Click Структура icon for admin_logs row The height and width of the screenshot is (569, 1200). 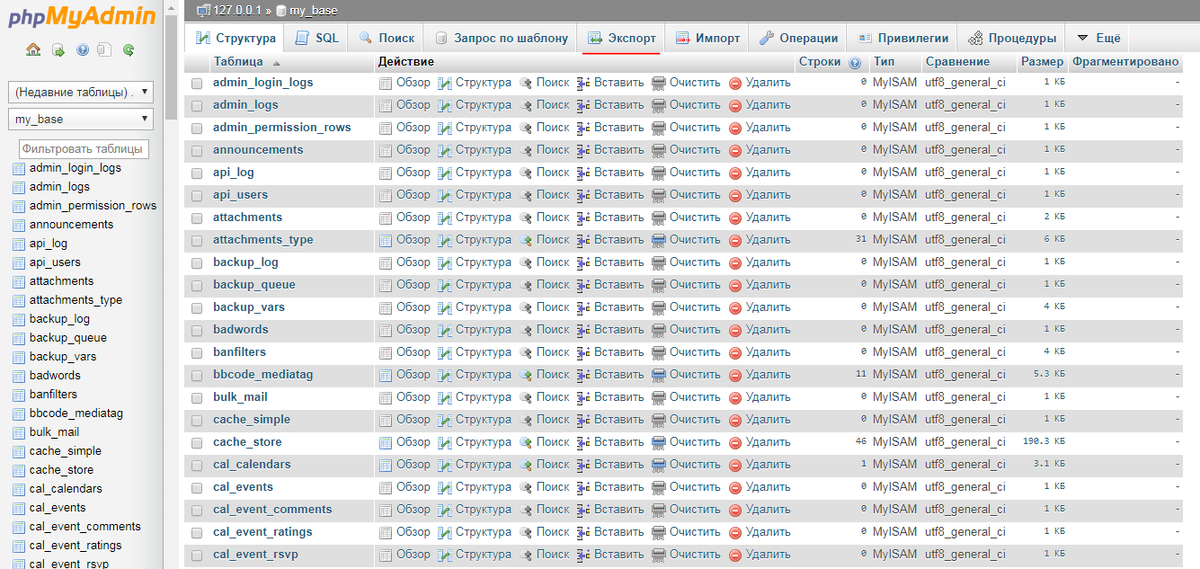[445, 105]
